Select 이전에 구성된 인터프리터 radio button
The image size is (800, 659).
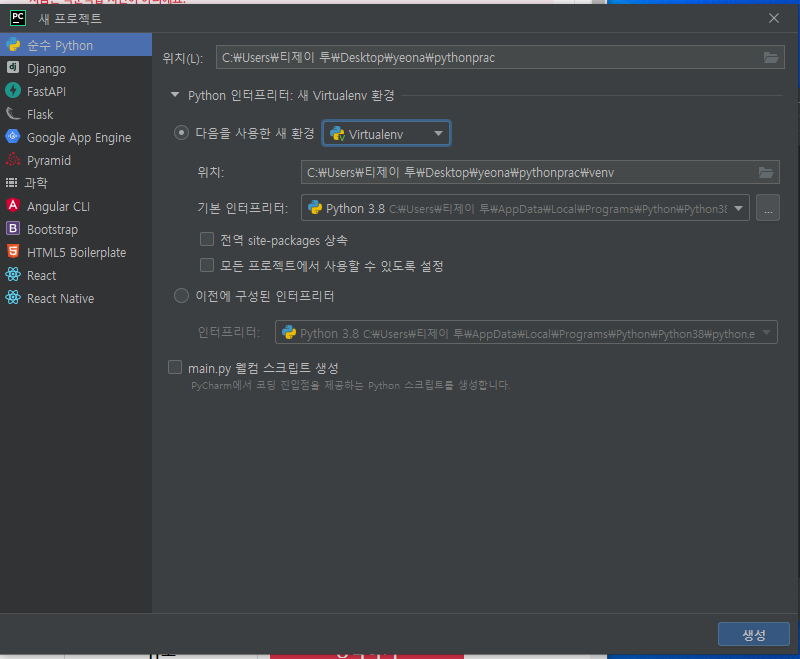coord(181,296)
